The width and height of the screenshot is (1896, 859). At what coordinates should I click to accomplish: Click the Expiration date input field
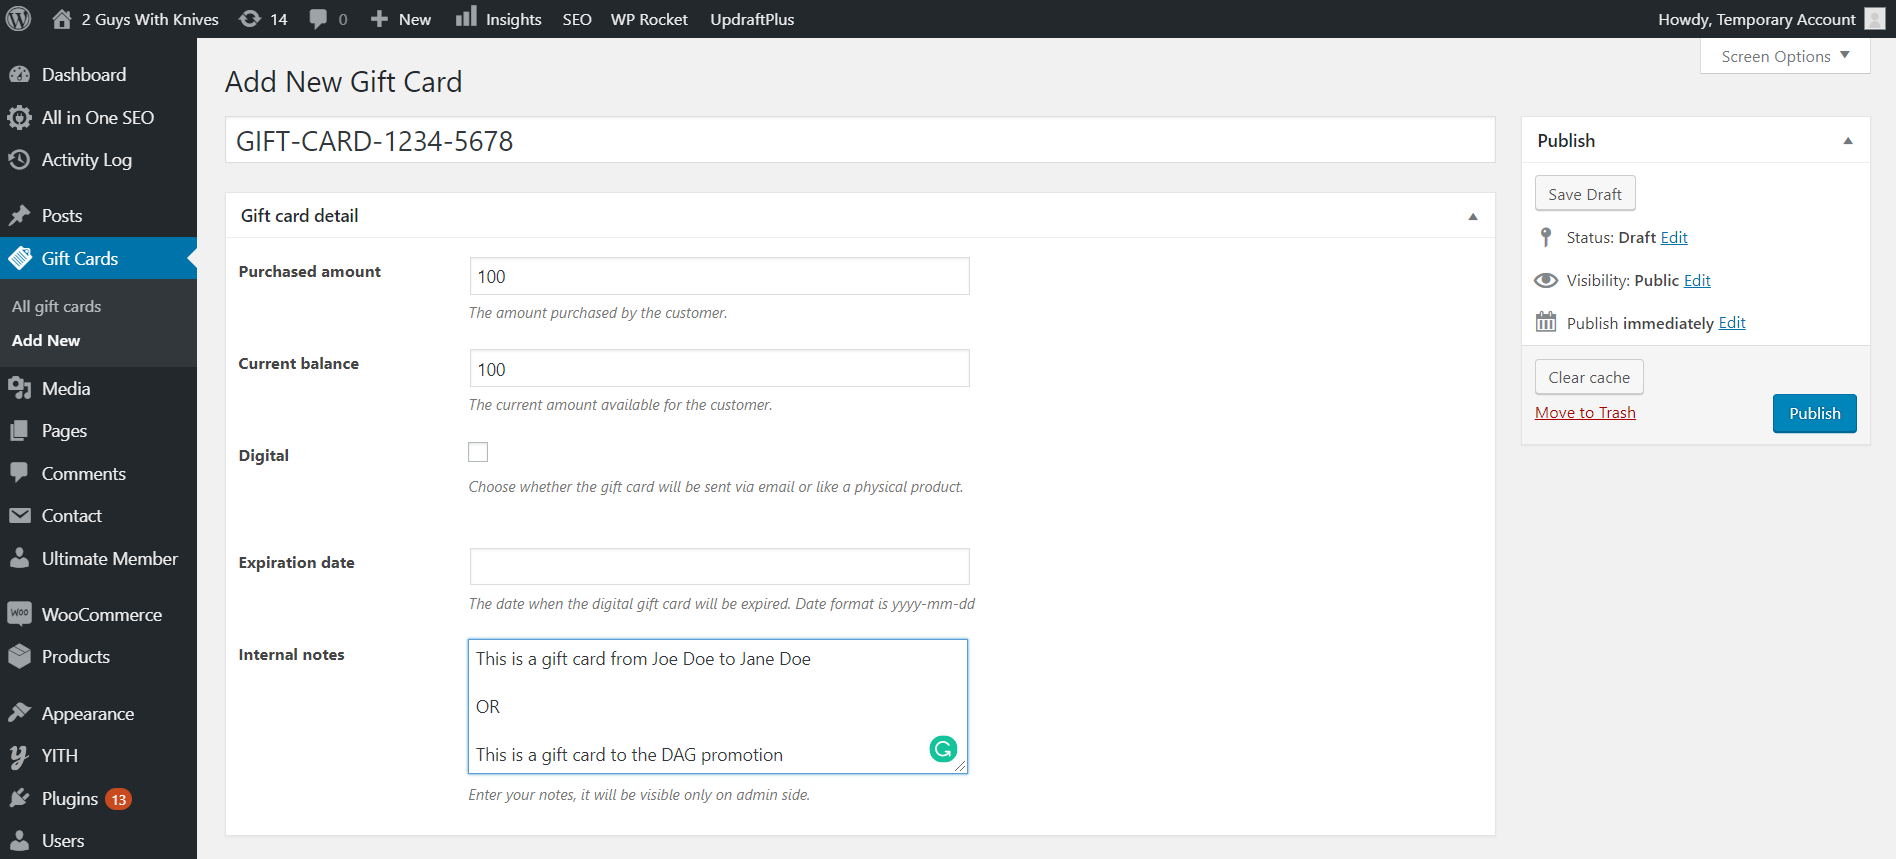click(x=719, y=566)
